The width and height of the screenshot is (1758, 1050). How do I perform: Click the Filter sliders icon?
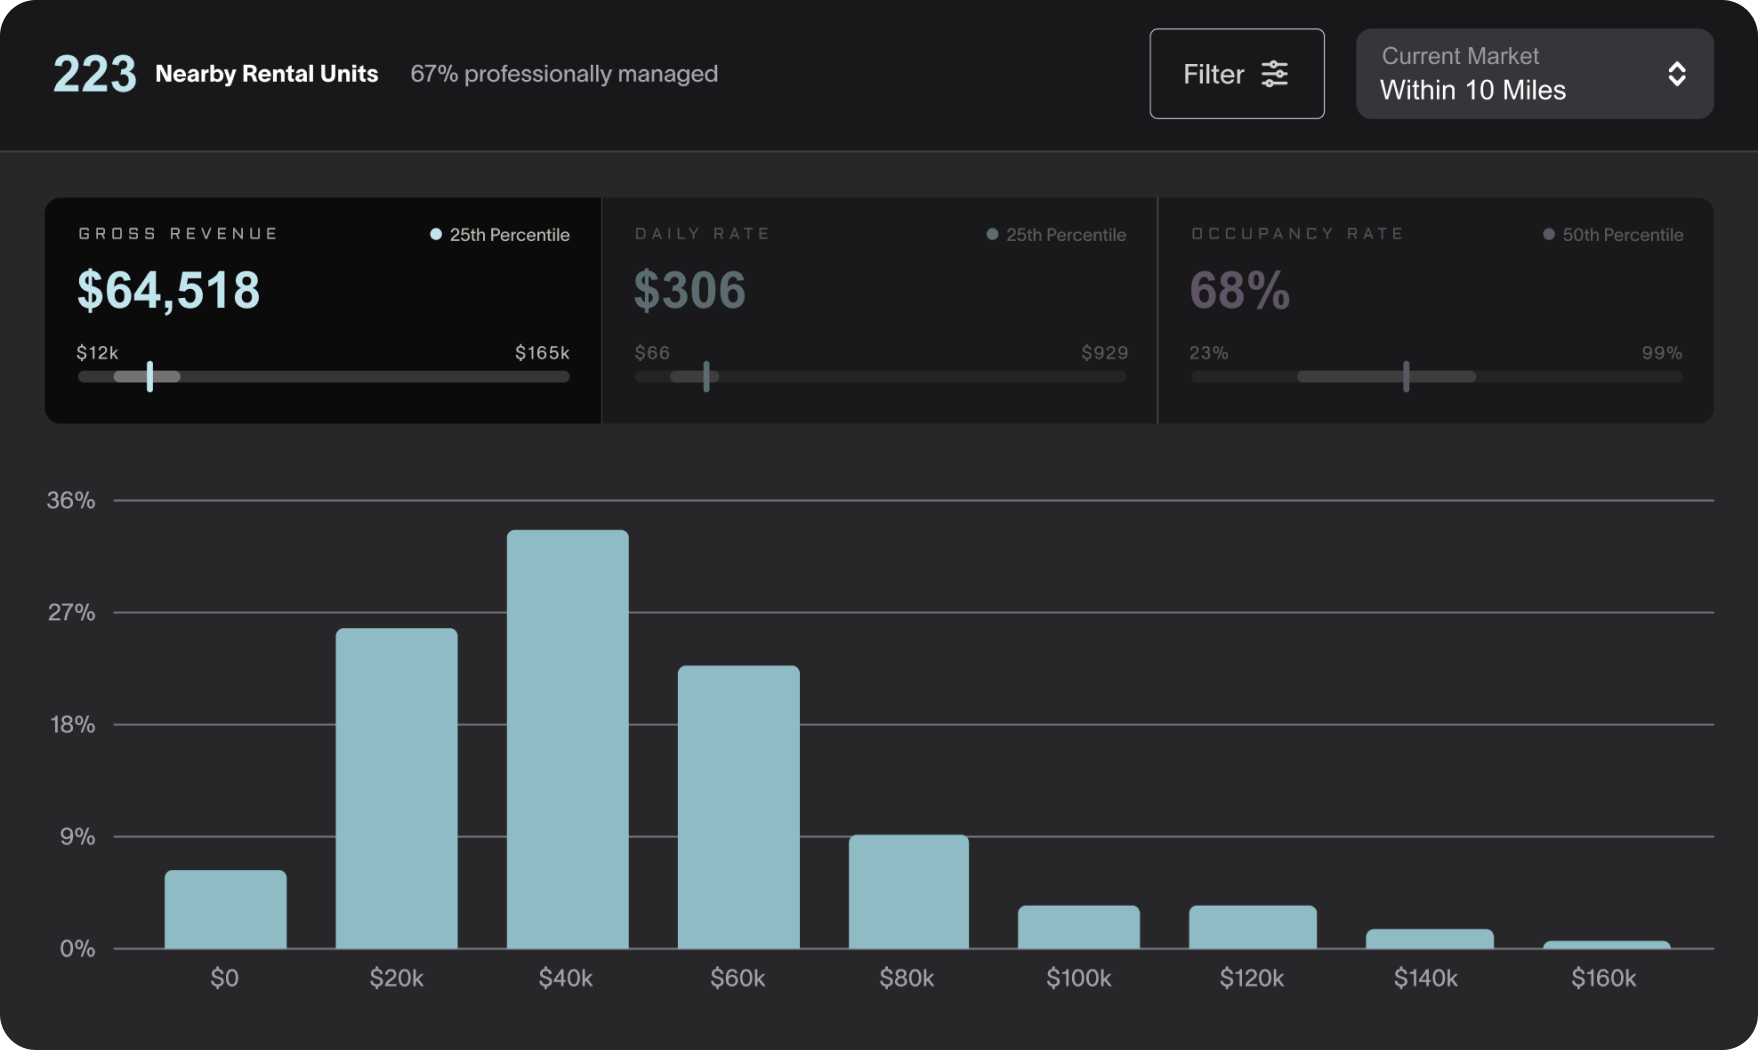click(x=1274, y=74)
